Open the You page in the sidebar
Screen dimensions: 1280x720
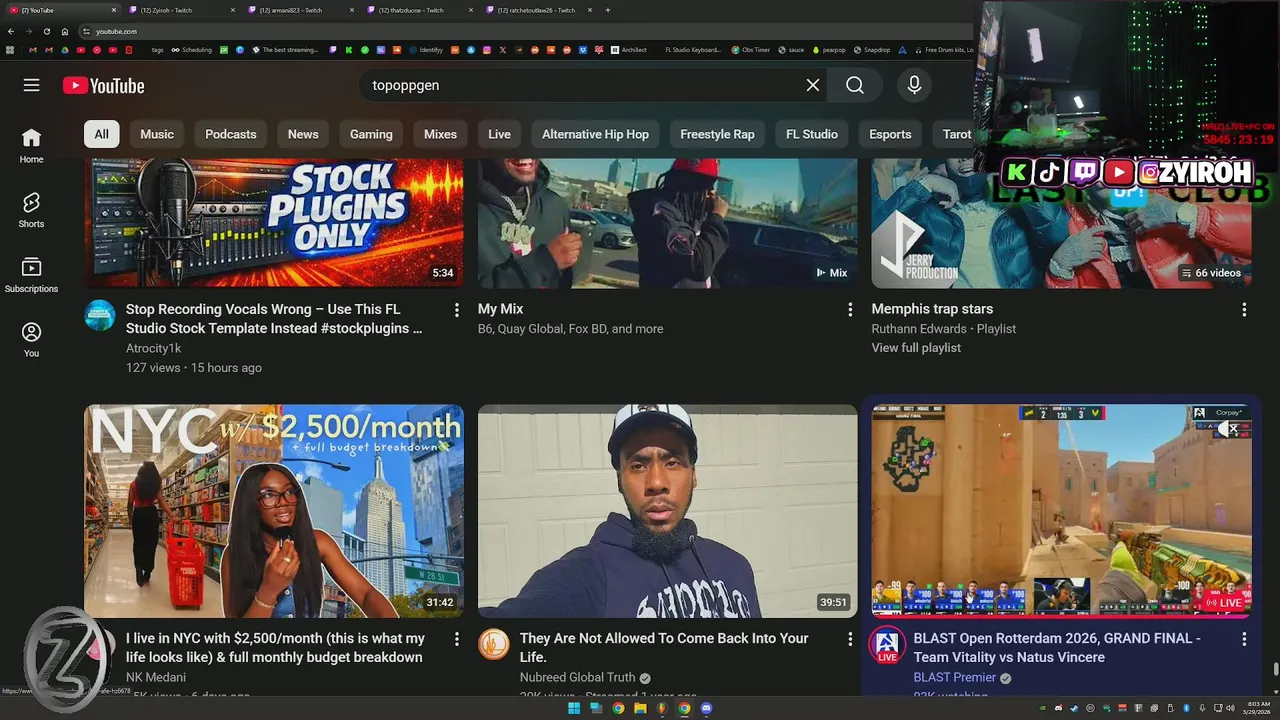pos(31,340)
